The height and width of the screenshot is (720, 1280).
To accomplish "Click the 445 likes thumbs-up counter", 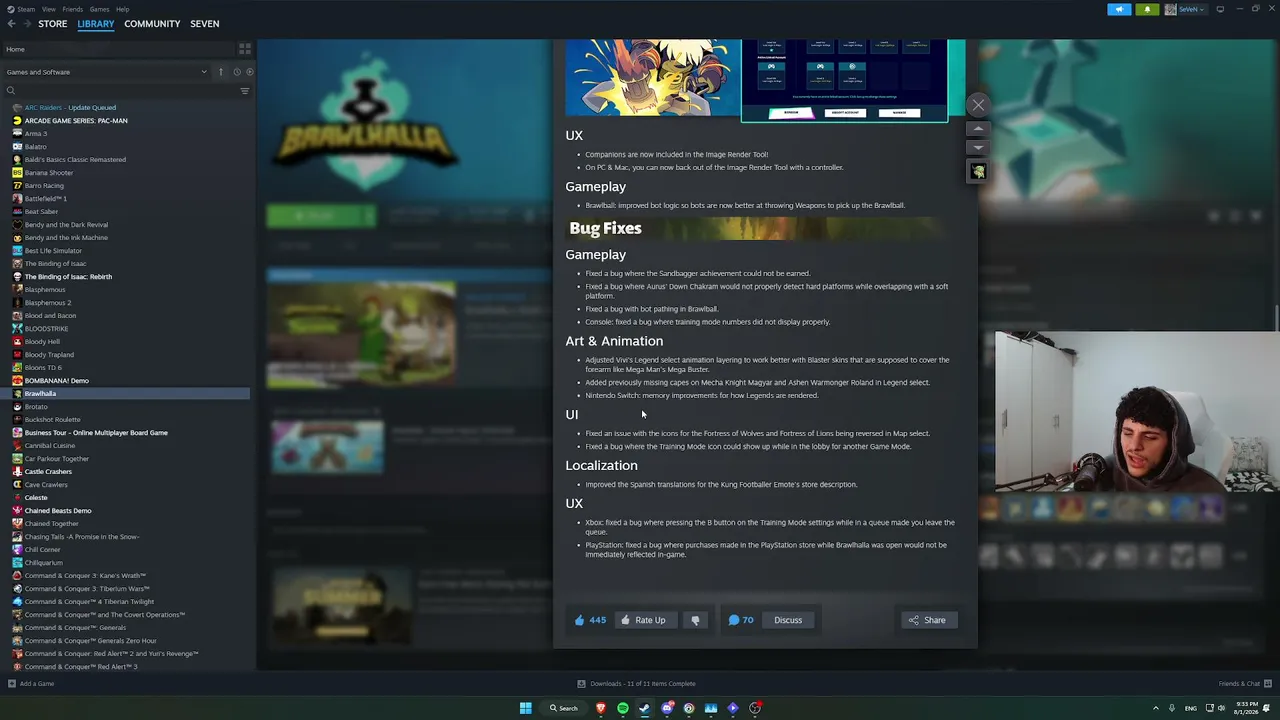I will (x=590, y=620).
